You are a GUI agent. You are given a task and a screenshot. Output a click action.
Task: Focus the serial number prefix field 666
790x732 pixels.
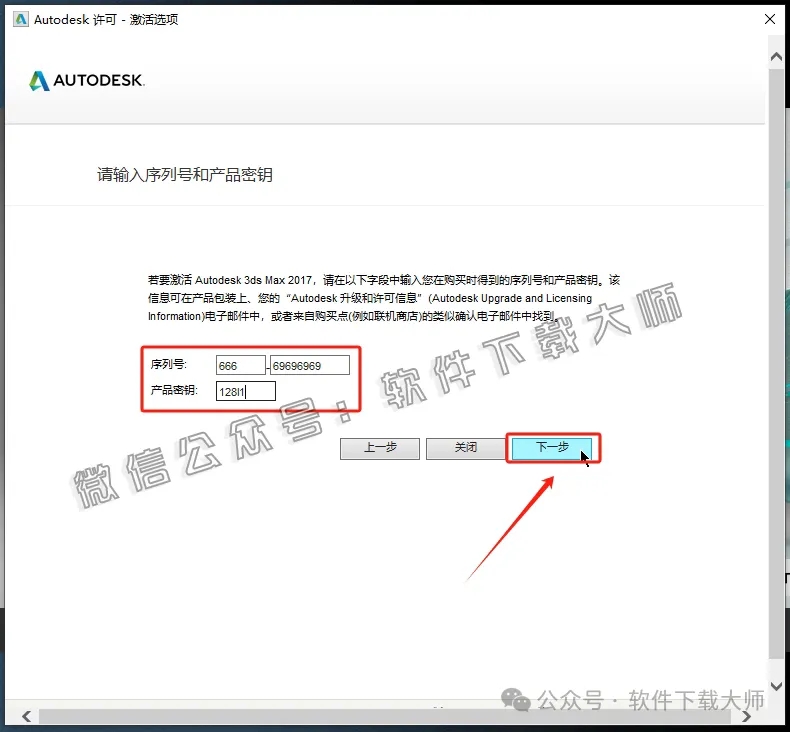[241, 365]
